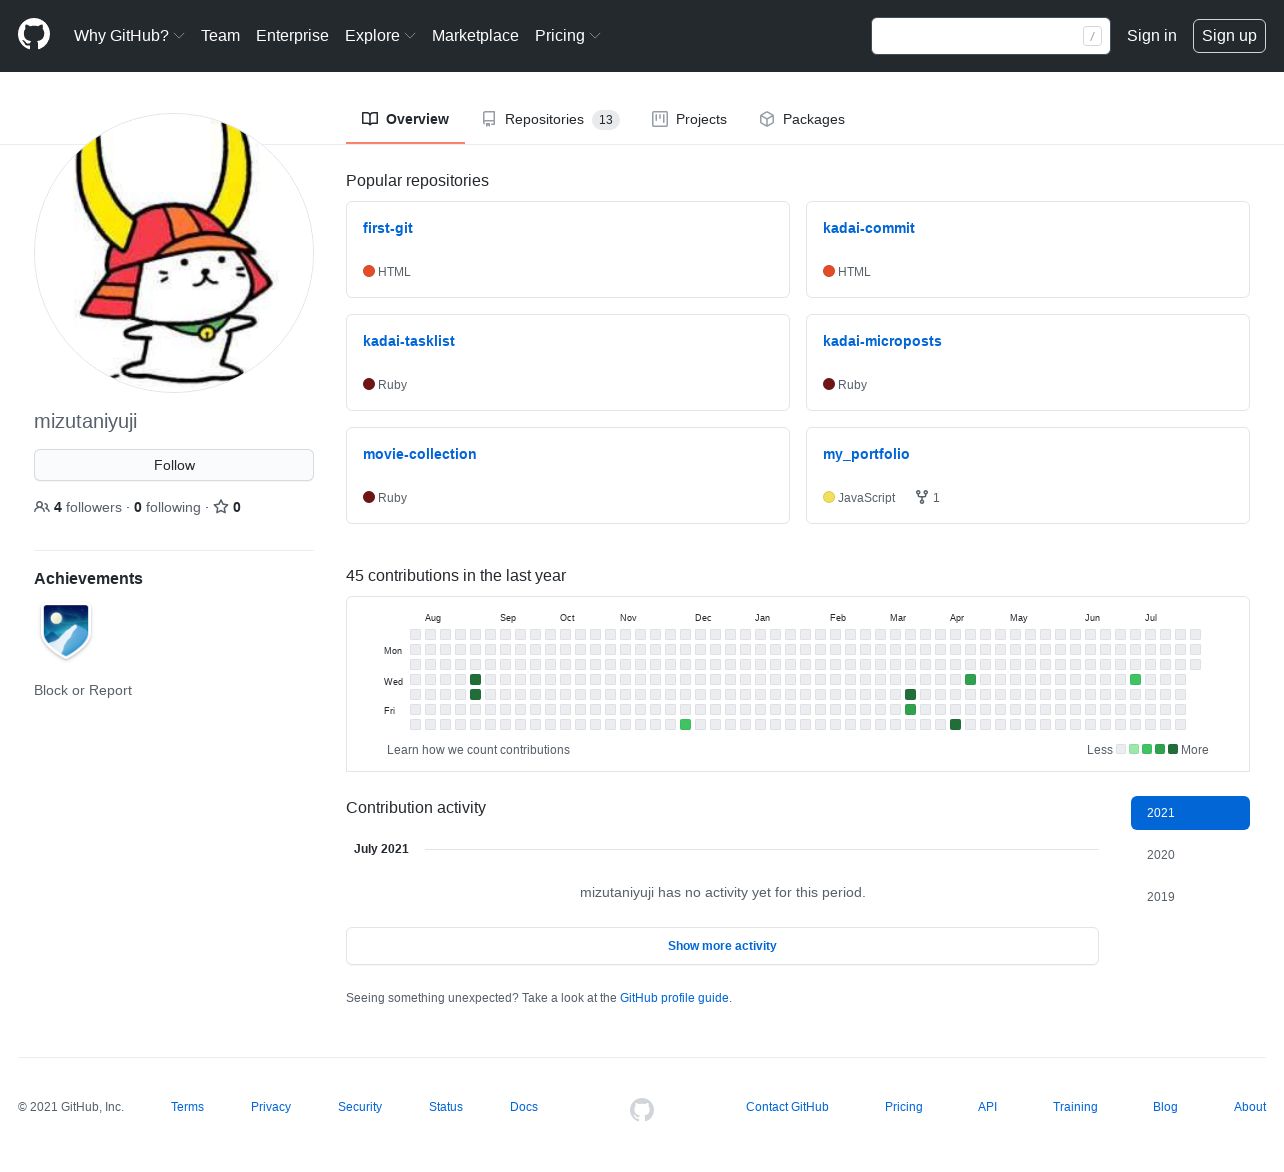The image size is (1284, 1172).
Task: Click the December Saturday green contribution square
Action: tap(685, 724)
